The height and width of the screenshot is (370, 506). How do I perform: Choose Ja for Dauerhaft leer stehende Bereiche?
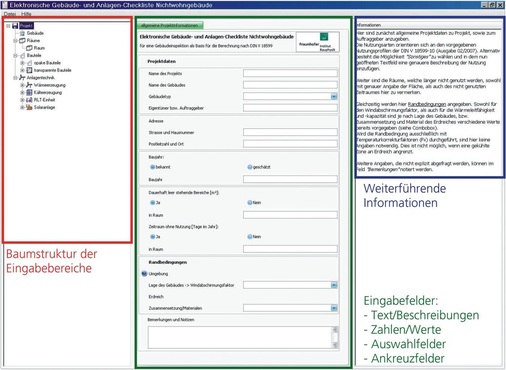point(152,203)
